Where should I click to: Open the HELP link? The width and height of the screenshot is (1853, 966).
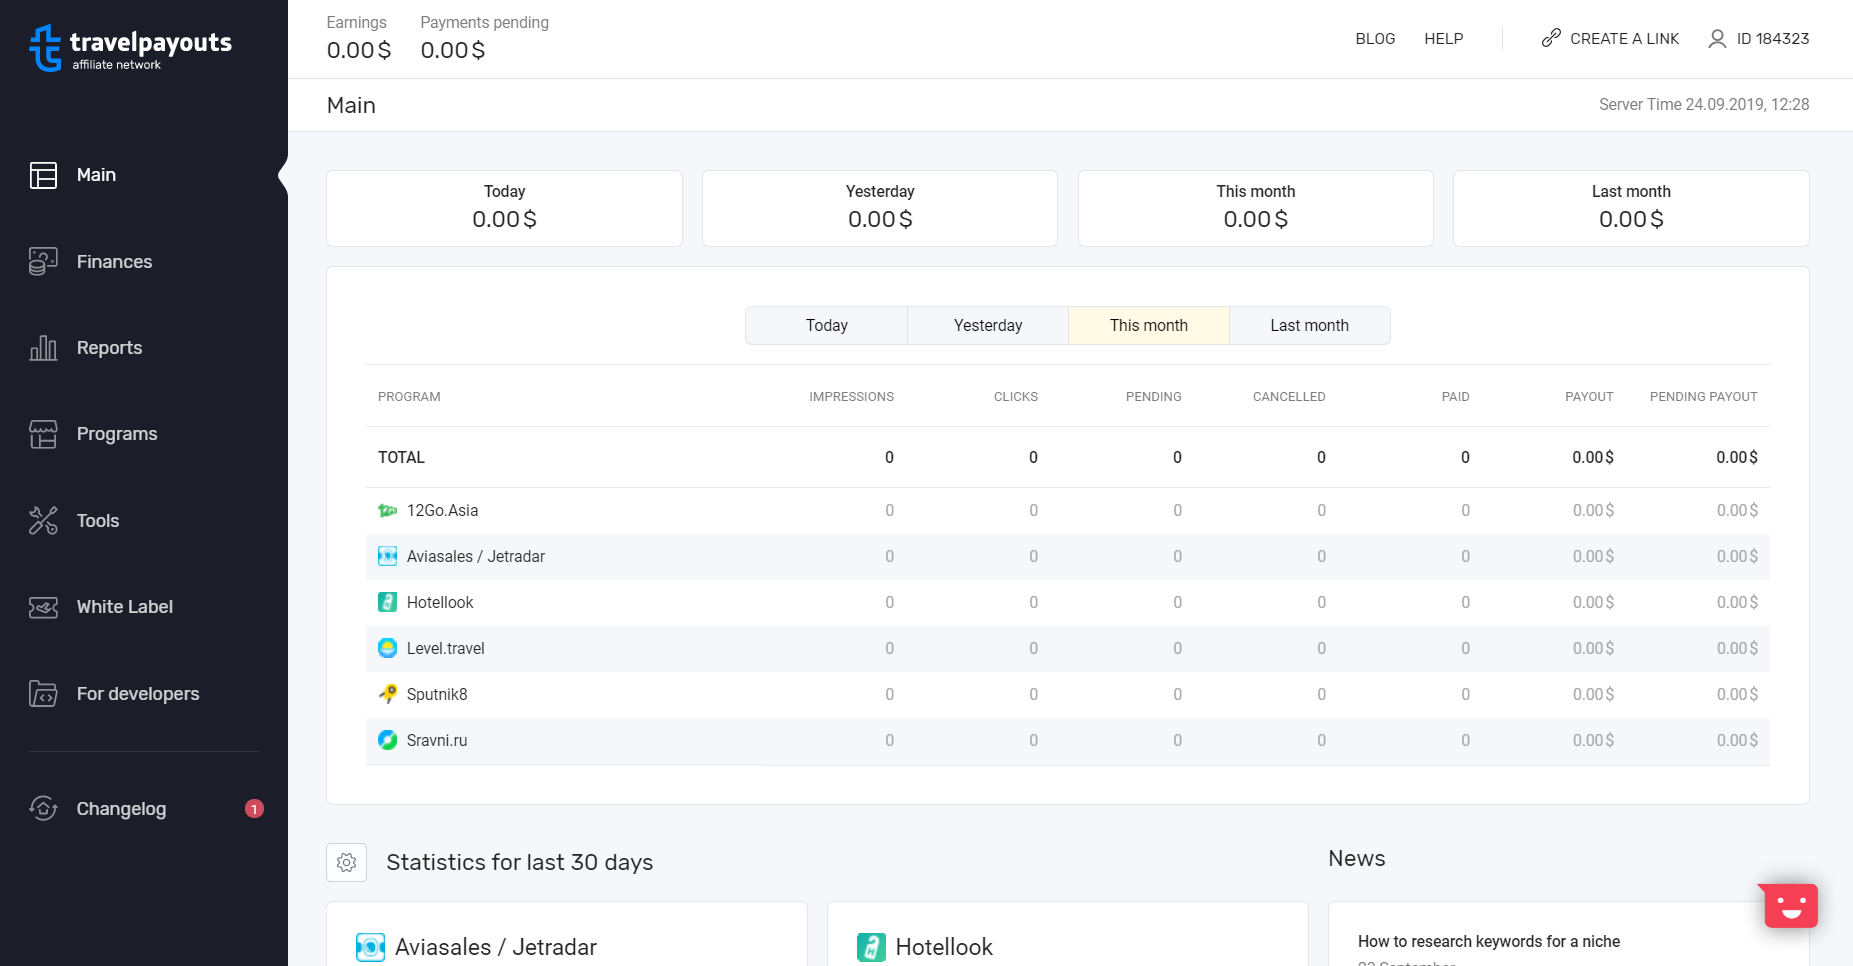pyautogui.click(x=1444, y=39)
